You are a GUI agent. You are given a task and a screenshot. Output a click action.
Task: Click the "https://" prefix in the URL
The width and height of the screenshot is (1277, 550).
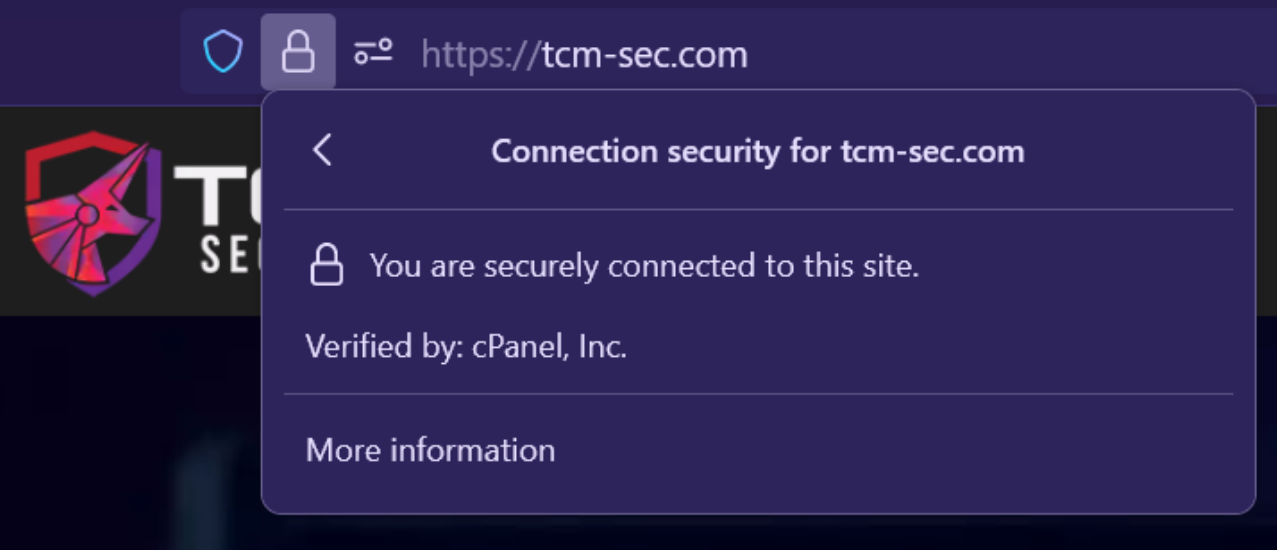tap(480, 53)
